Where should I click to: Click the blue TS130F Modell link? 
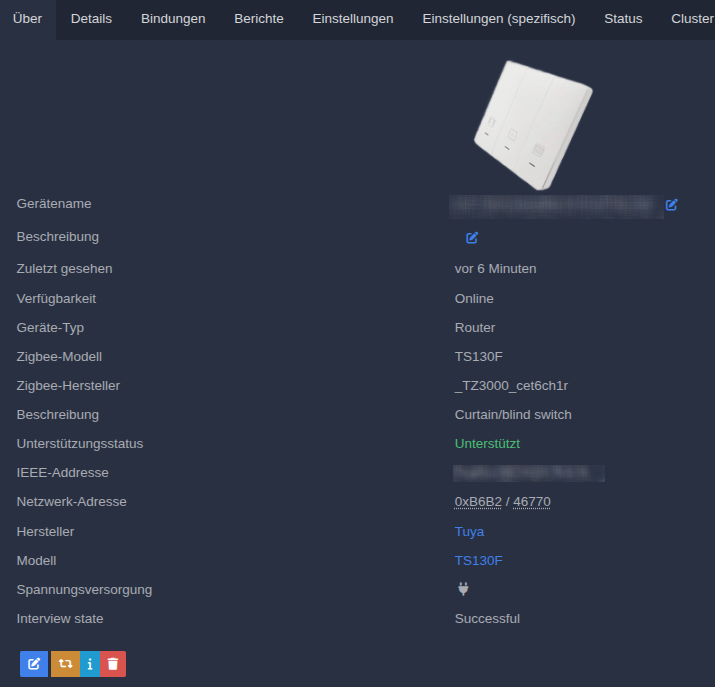pyautogui.click(x=478, y=560)
